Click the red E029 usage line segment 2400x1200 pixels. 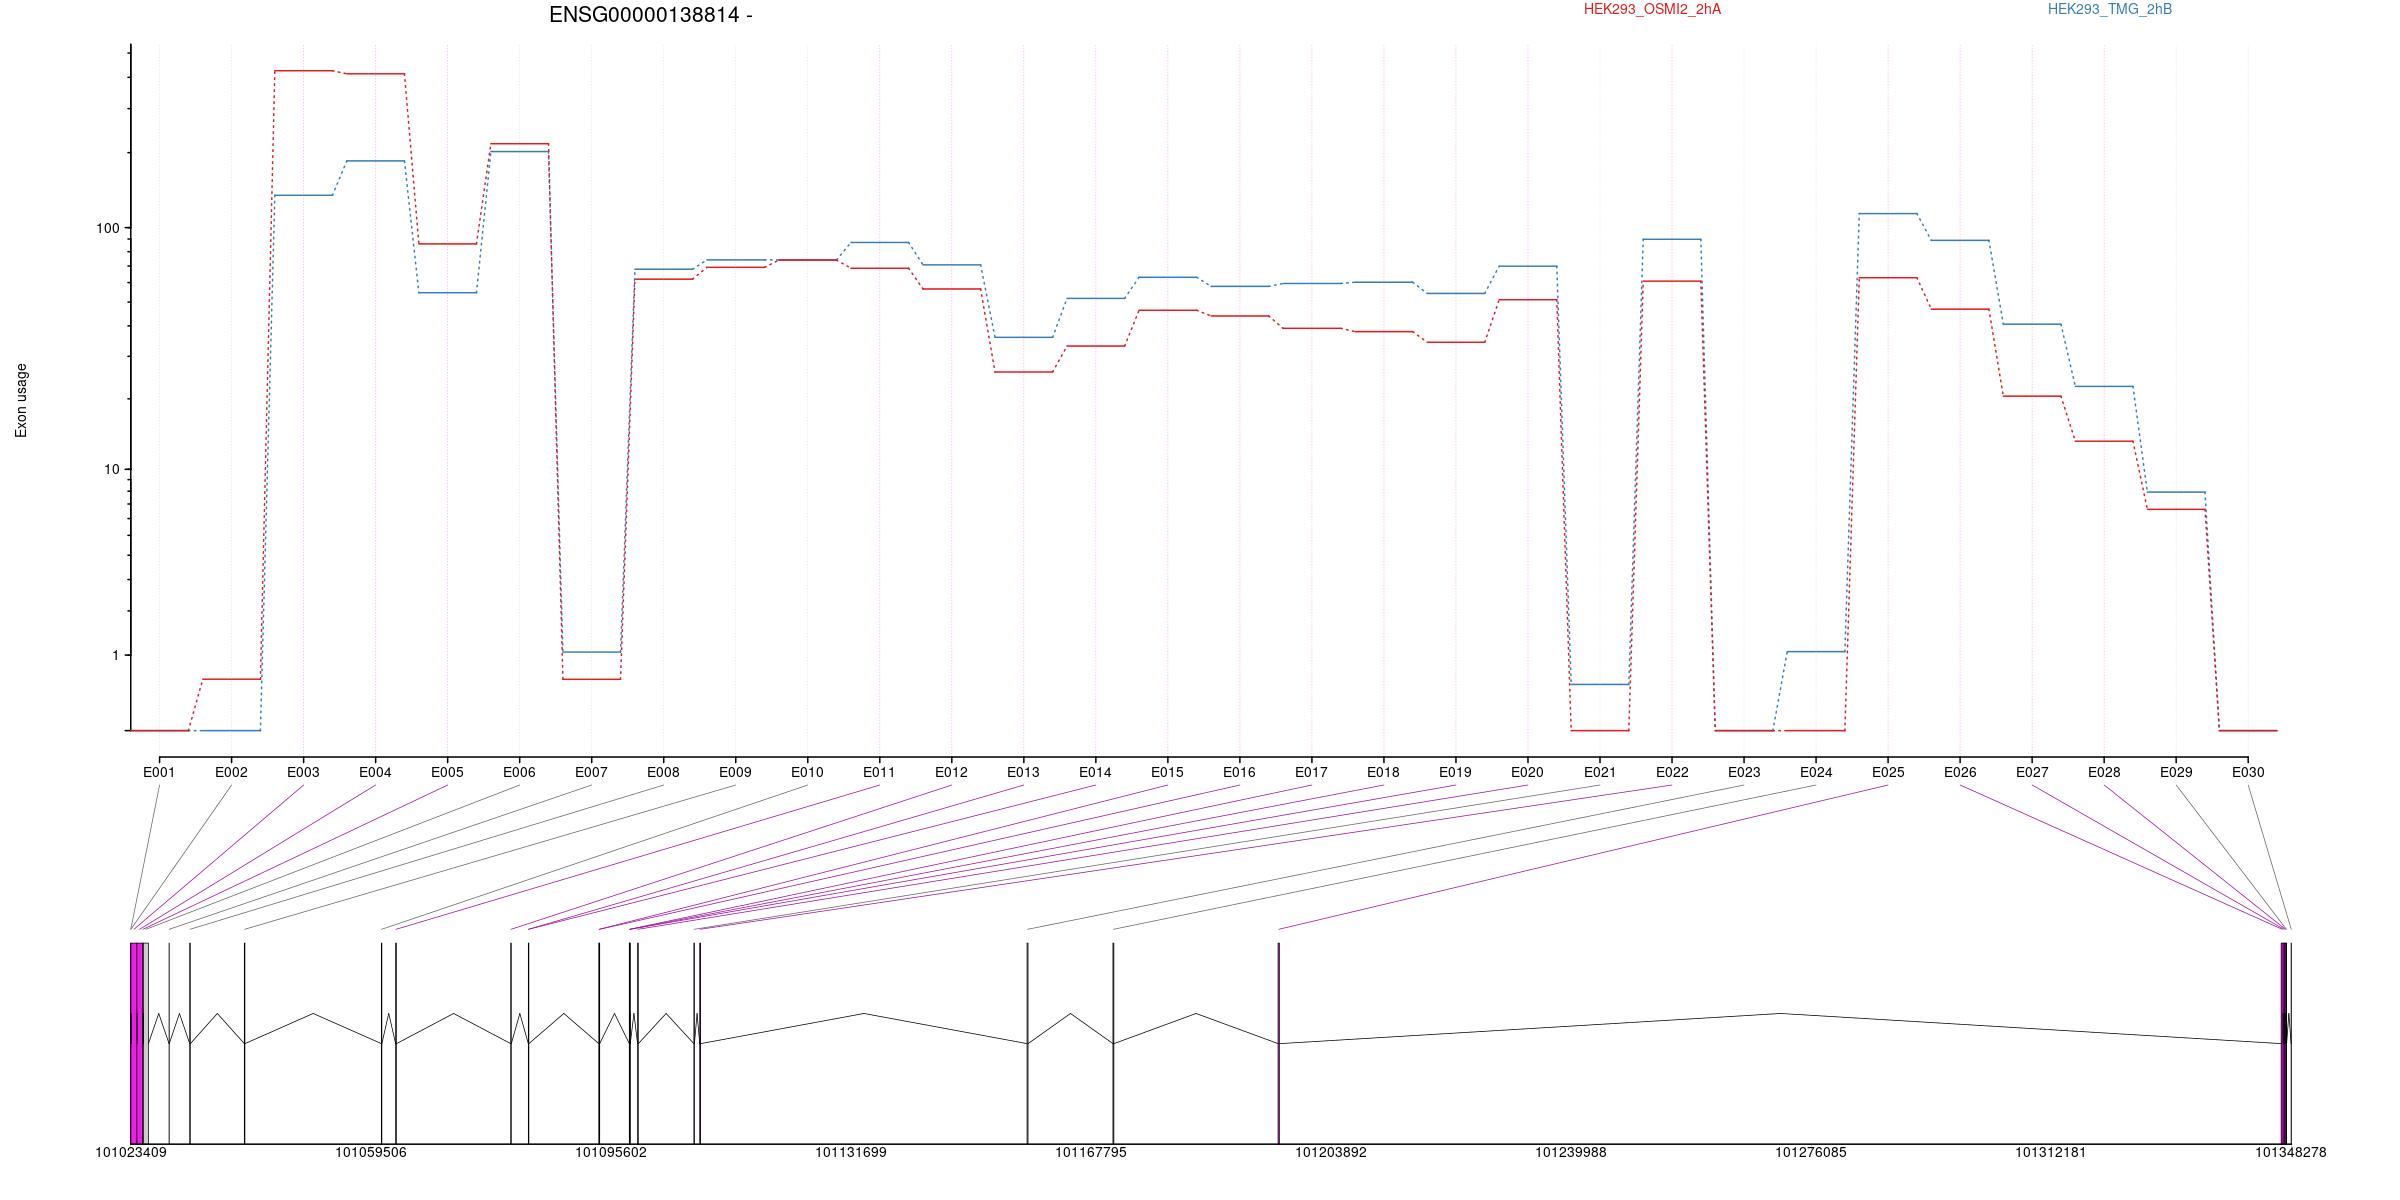(2176, 510)
